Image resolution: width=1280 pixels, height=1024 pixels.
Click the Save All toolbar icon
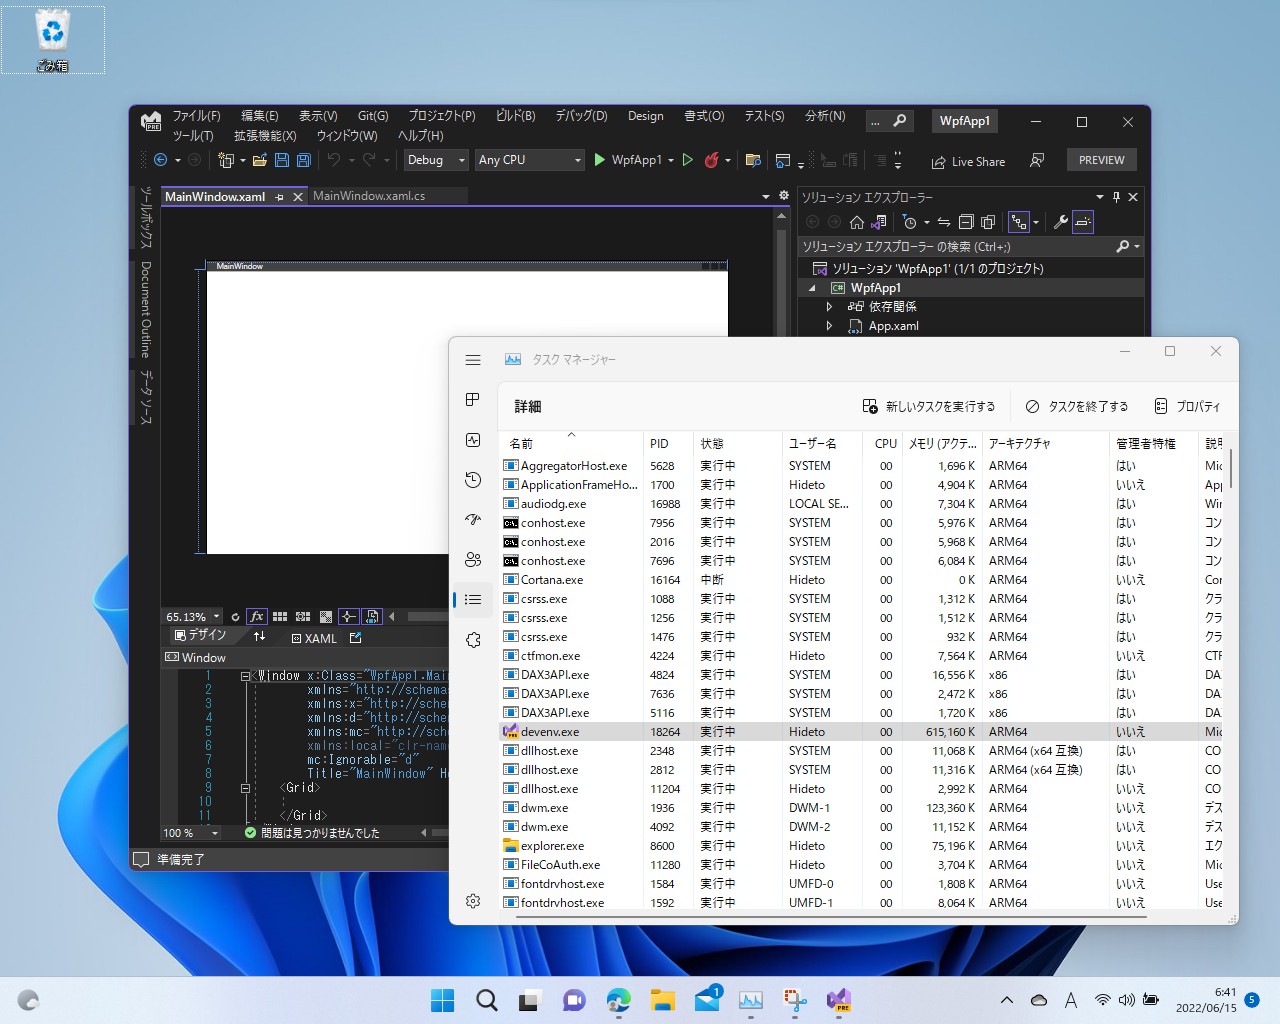point(303,160)
